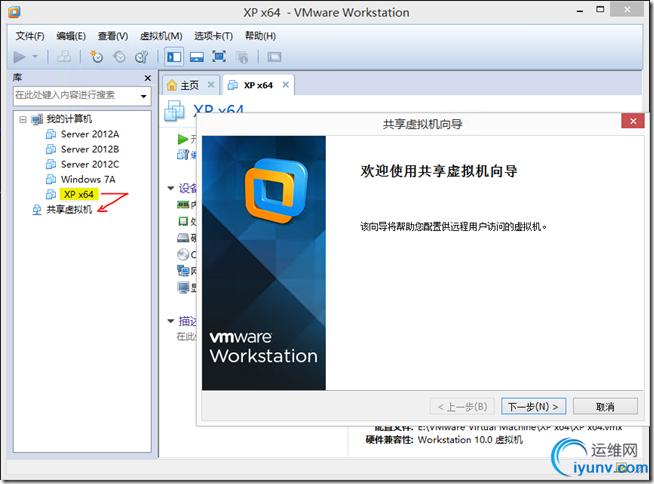
Task: Close the 共享虚拟机向导 dialog
Action: tap(633, 121)
